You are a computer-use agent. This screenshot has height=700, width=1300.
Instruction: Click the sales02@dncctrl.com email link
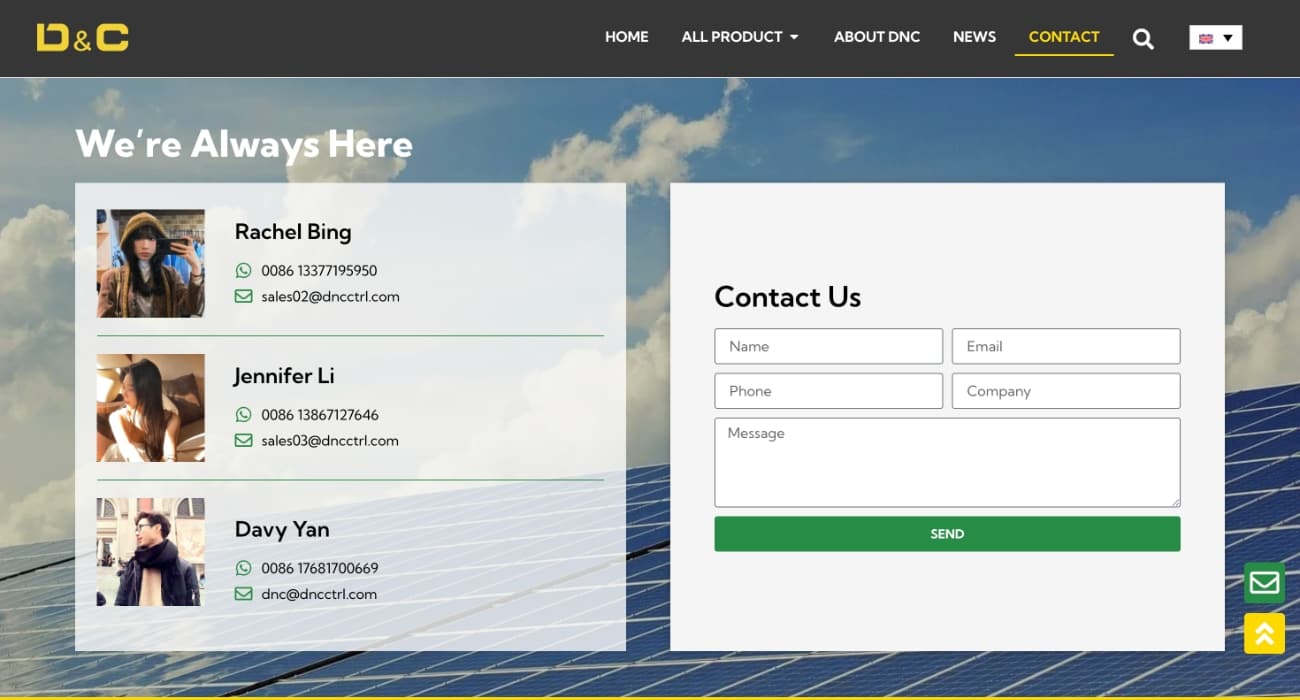tap(330, 296)
